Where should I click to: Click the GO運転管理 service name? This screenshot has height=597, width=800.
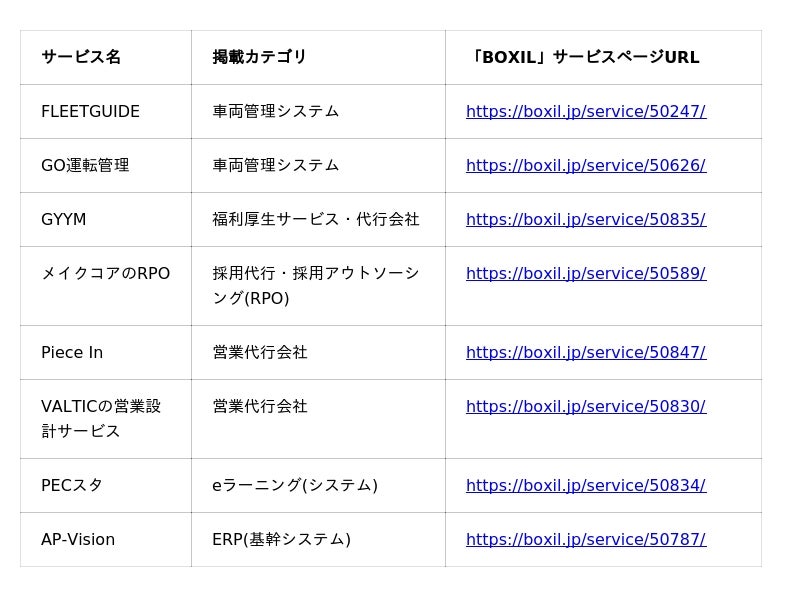coord(85,166)
